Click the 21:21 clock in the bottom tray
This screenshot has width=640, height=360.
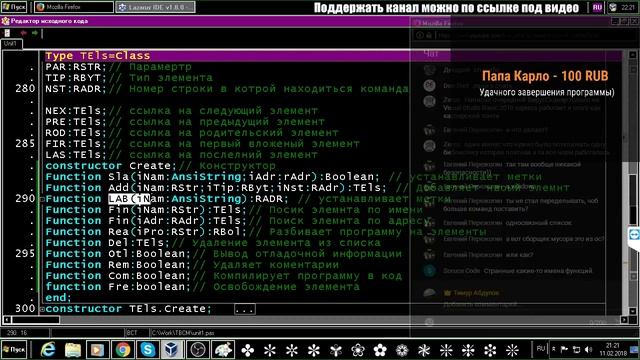pyautogui.click(x=613, y=349)
